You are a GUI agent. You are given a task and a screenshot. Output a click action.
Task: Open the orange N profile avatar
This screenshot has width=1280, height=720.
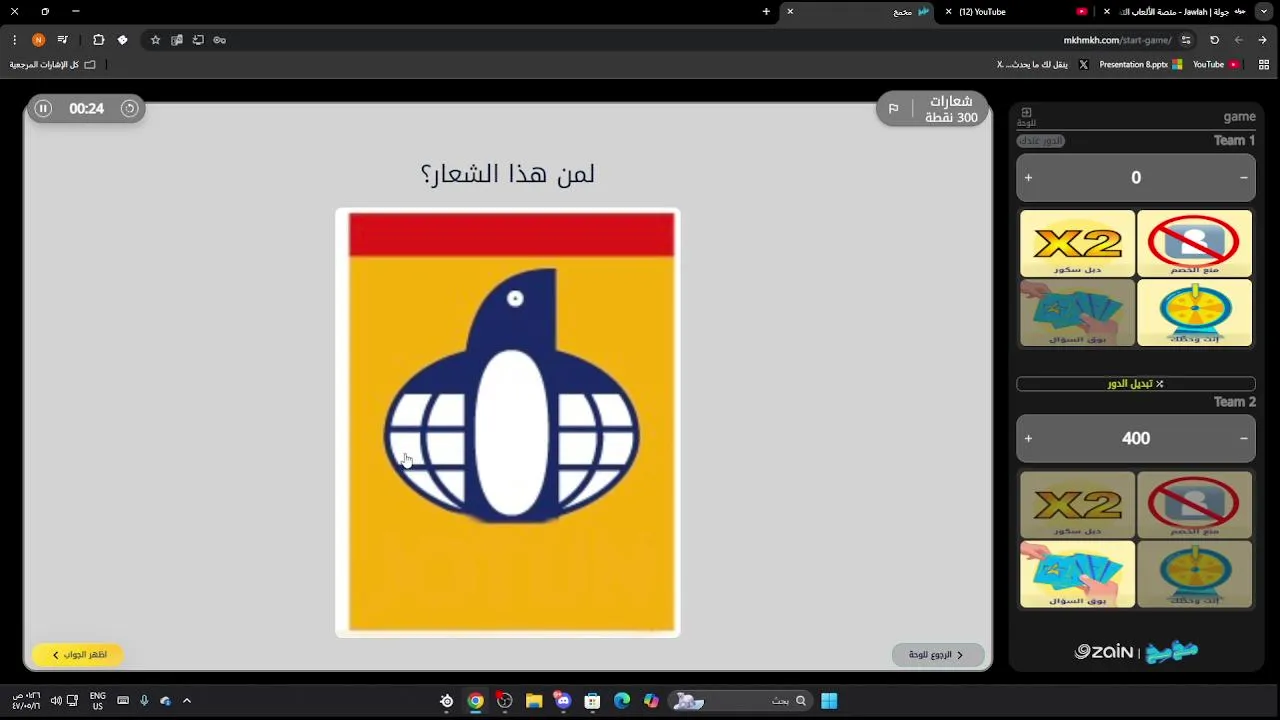pyautogui.click(x=38, y=40)
